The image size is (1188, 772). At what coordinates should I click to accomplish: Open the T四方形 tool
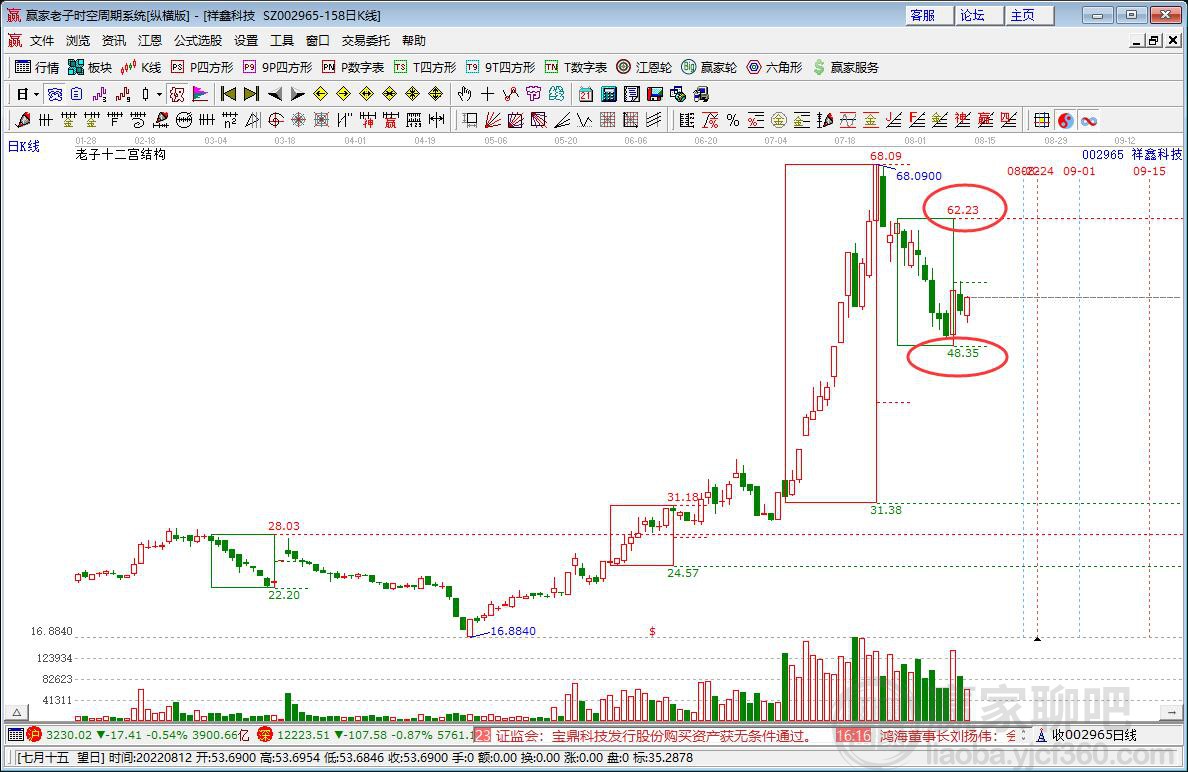pyautogui.click(x=425, y=67)
